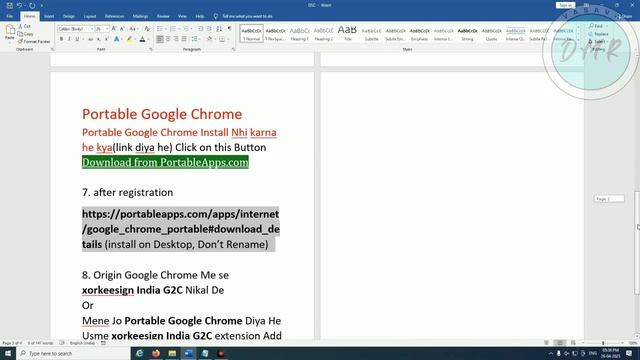Switch to Print Layout view in status bar
Screen dimensions: 640x360
(x=560, y=343)
